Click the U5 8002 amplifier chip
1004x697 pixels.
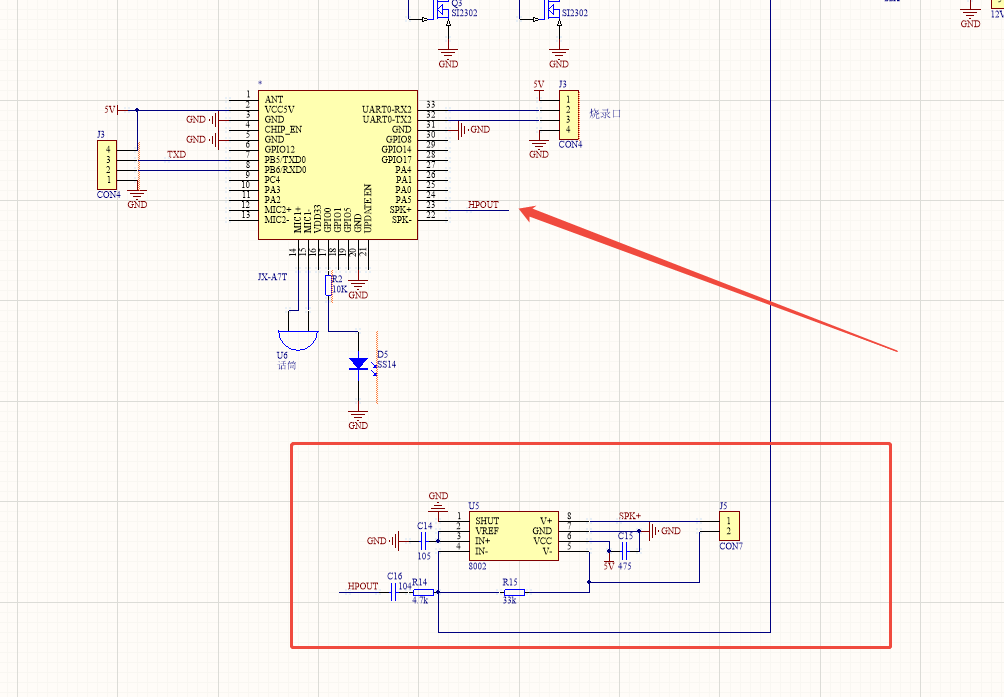tap(513, 535)
